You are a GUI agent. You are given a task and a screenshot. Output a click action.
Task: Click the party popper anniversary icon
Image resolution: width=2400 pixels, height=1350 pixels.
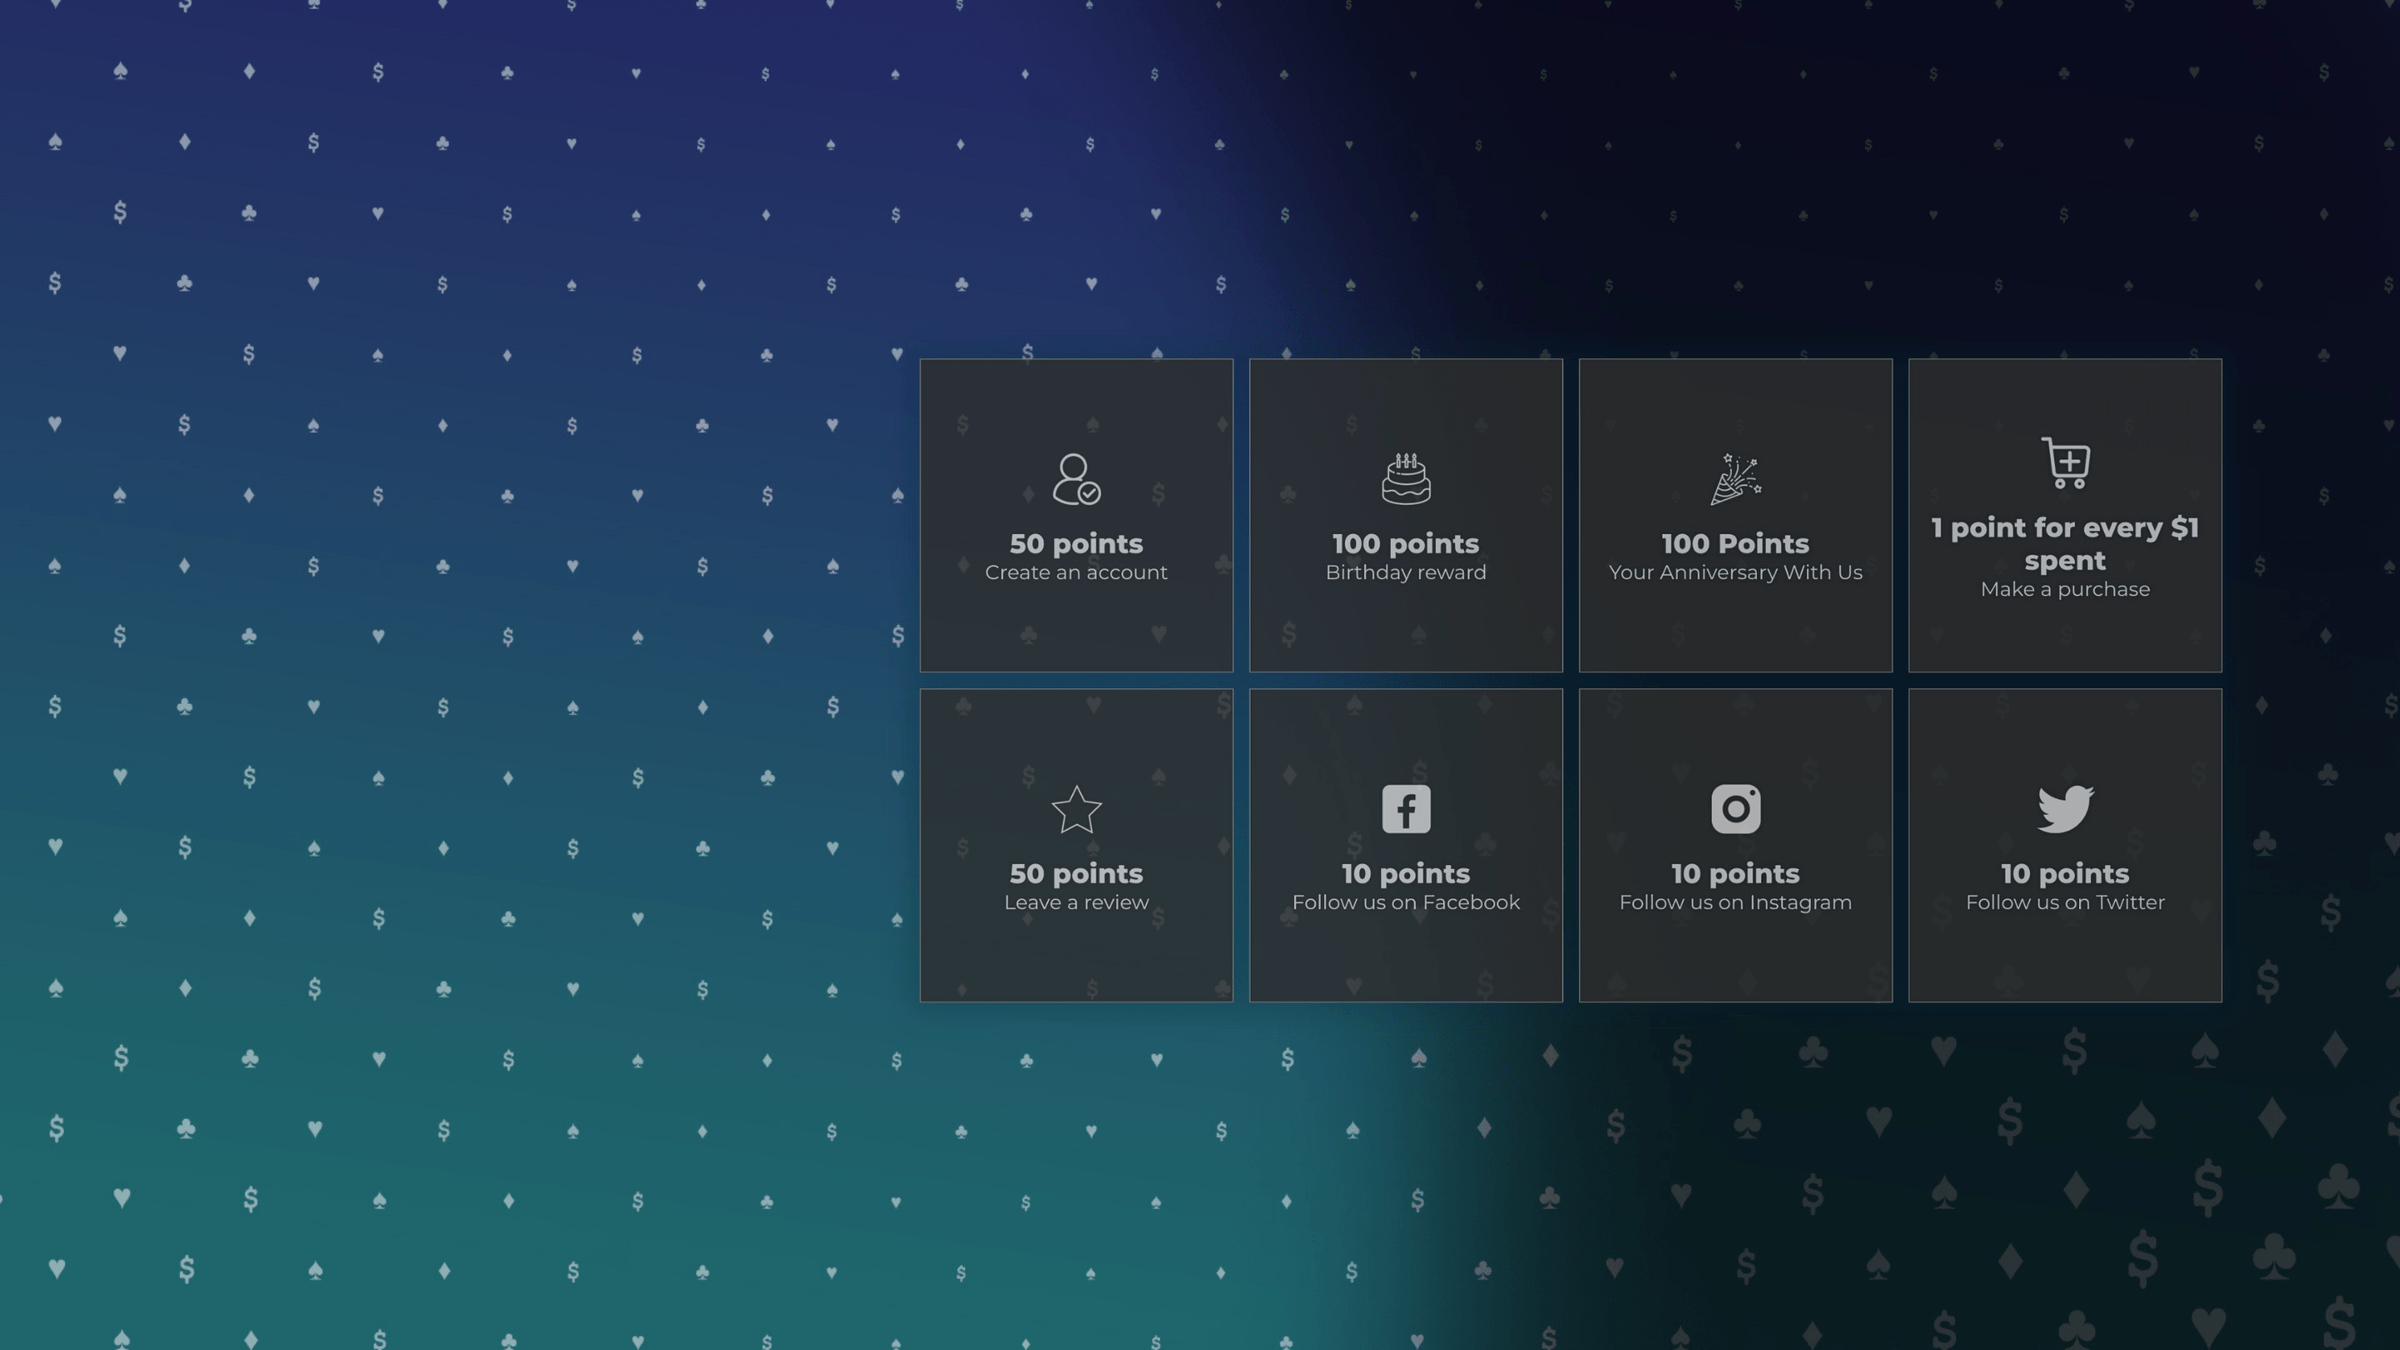coord(1735,479)
